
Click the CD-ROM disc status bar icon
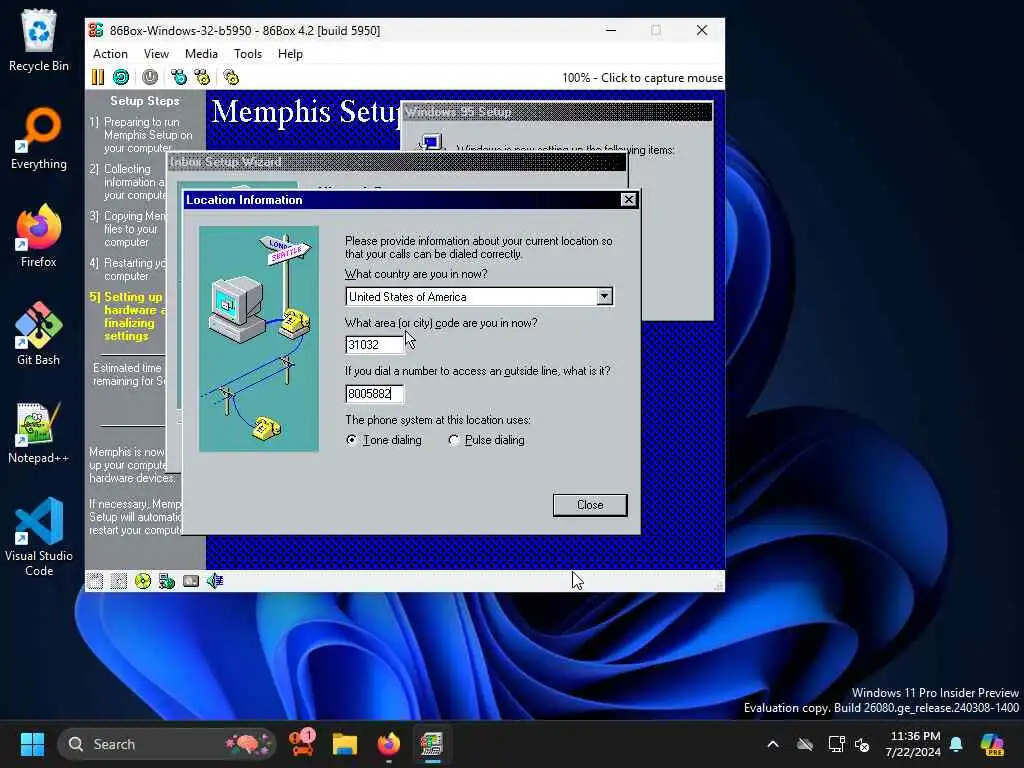point(142,581)
